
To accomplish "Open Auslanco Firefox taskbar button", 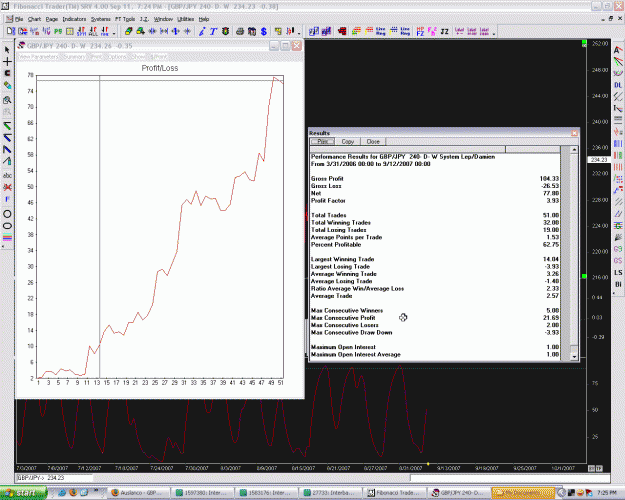I will coord(140,493).
